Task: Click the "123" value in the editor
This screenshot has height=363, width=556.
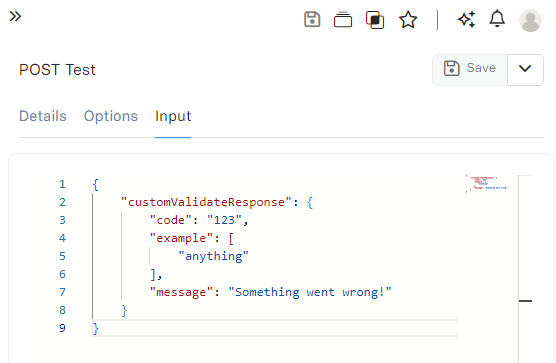Action: tap(224, 220)
